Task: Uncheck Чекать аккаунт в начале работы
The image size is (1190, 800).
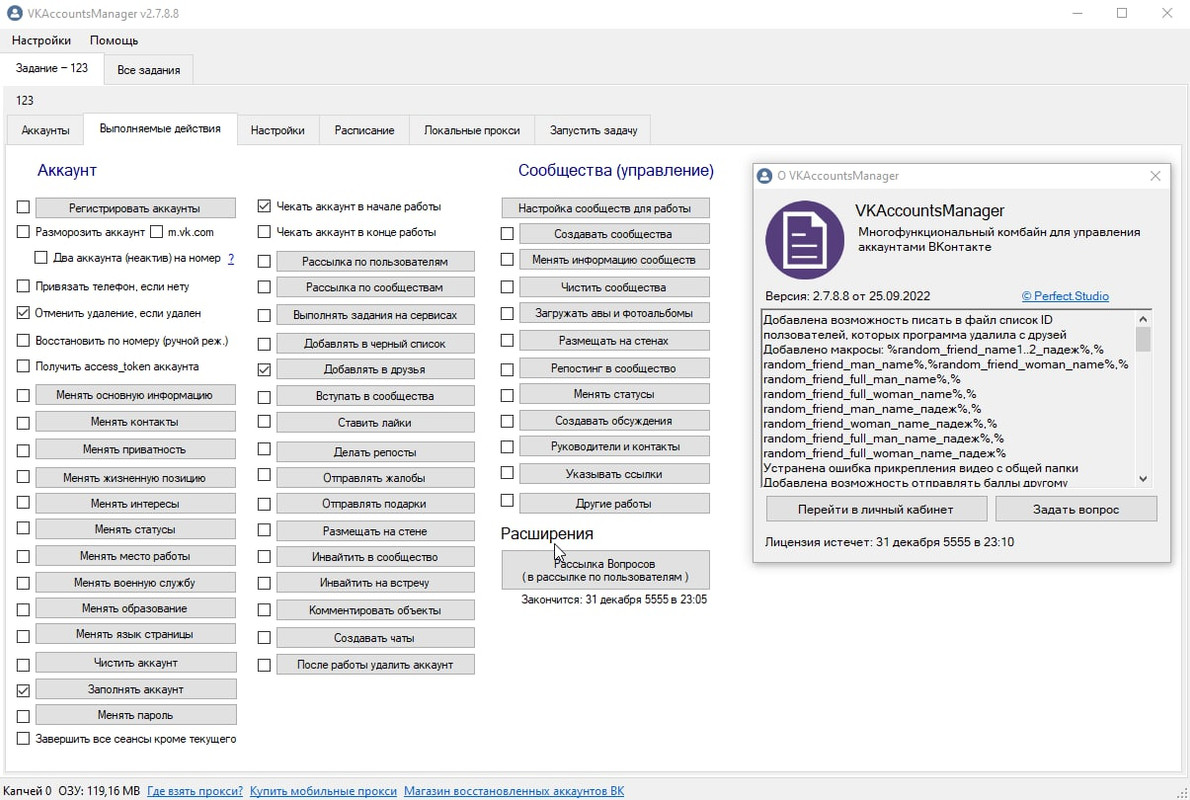Action: pyautogui.click(x=264, y=206)
